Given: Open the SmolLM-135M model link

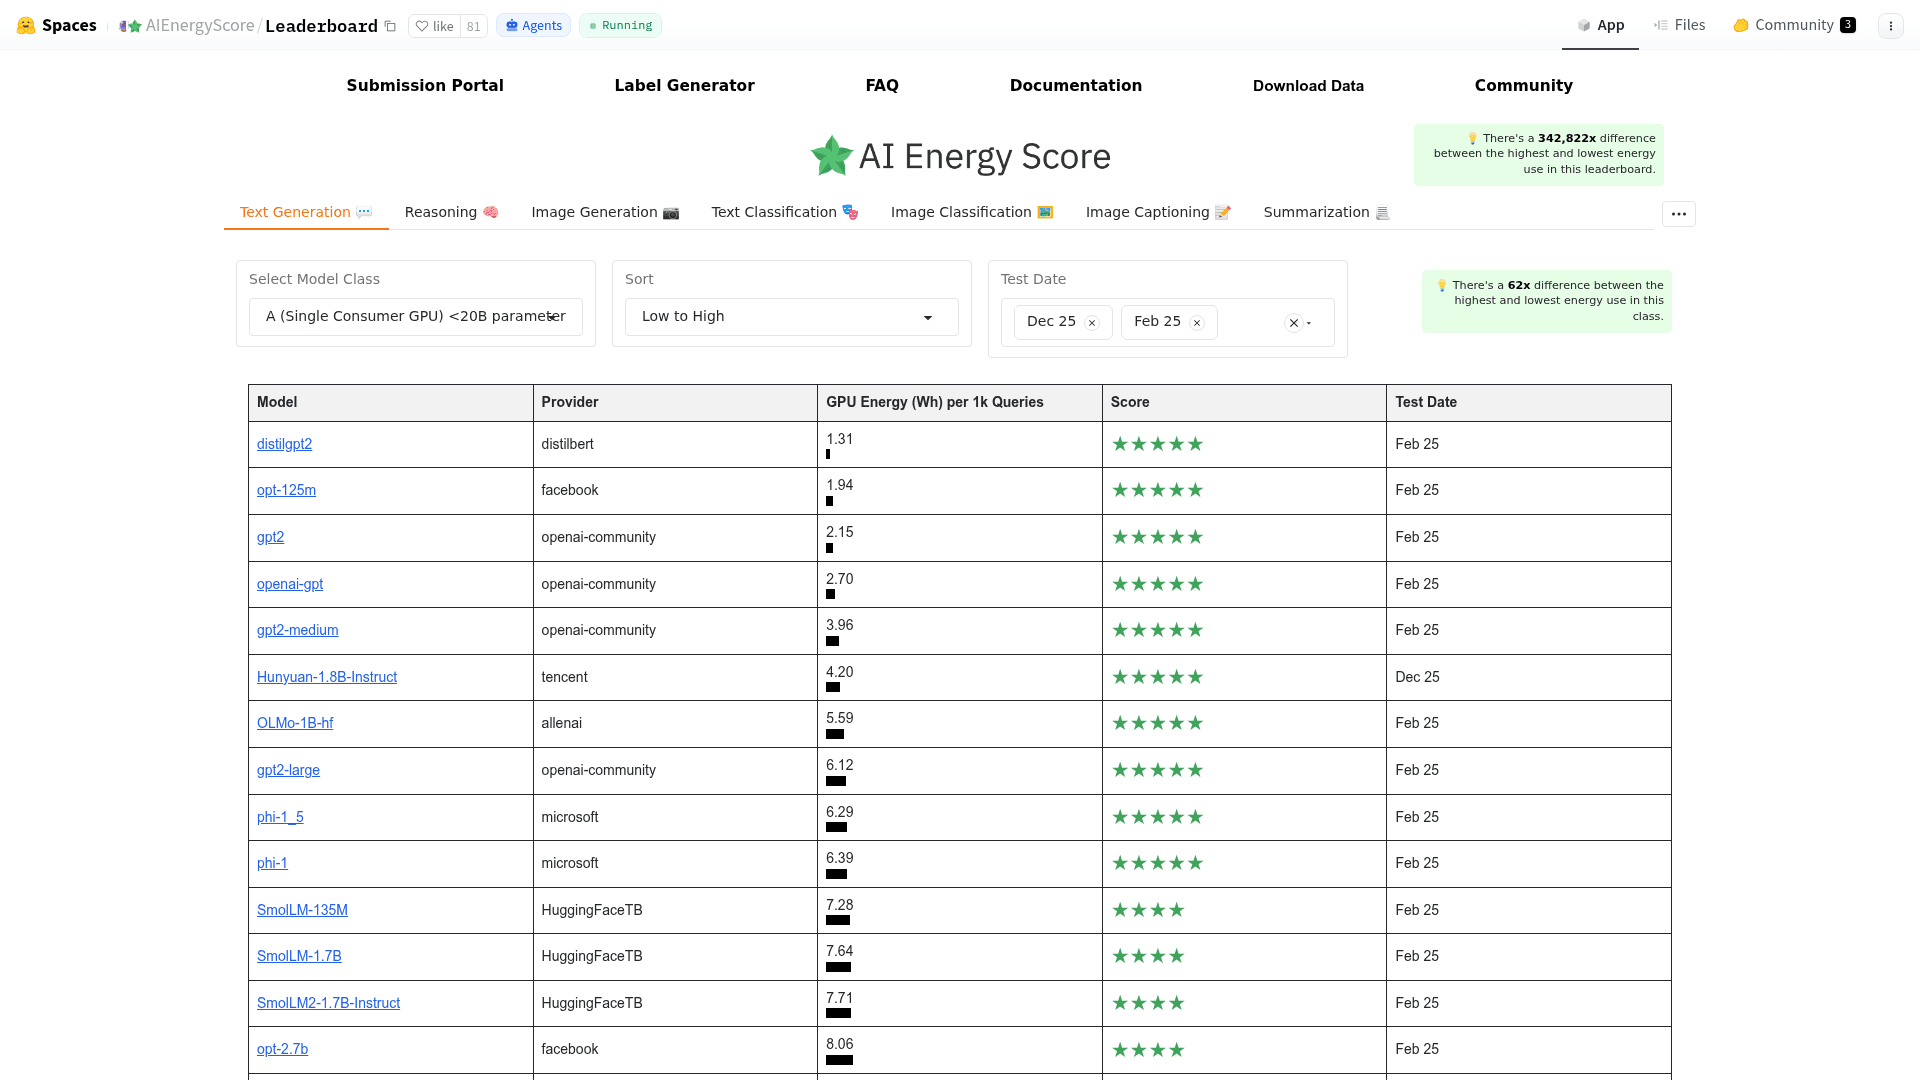Looking at the screenshot, I should (x=302, y=910).
